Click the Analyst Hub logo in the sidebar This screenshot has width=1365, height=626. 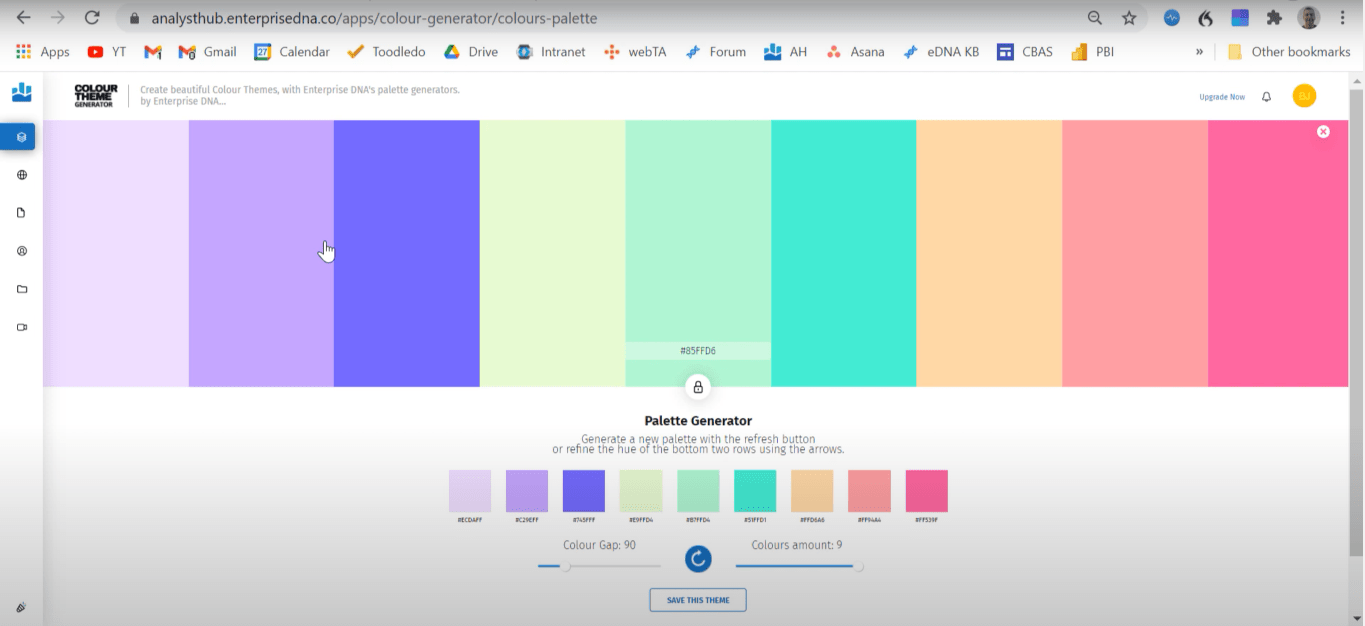click(21, 93)
